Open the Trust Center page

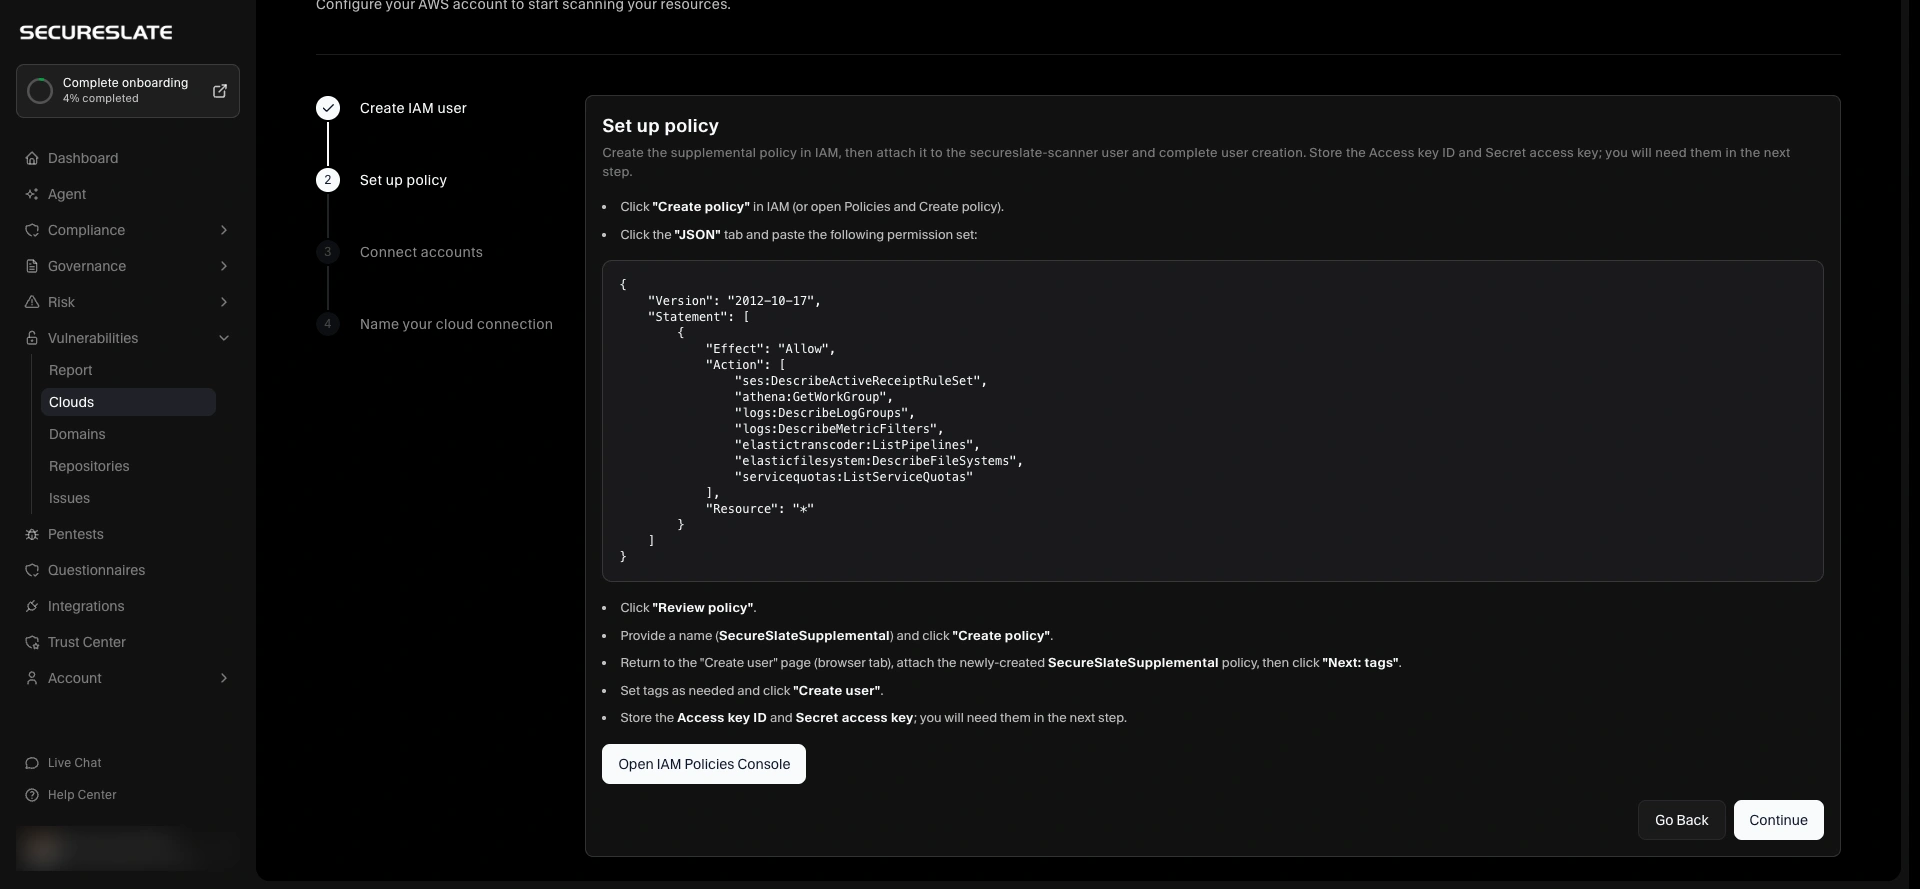(128, 642)
